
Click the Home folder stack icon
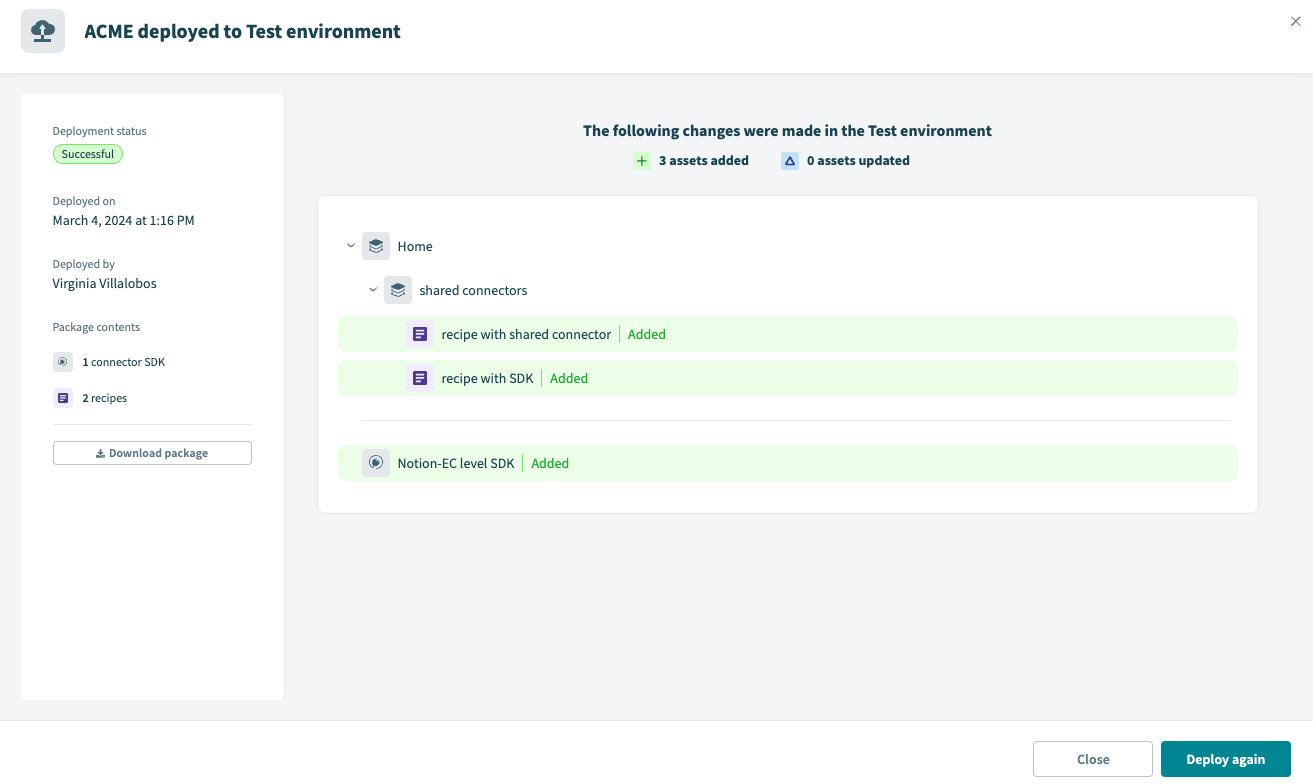(x=376, y=246)
